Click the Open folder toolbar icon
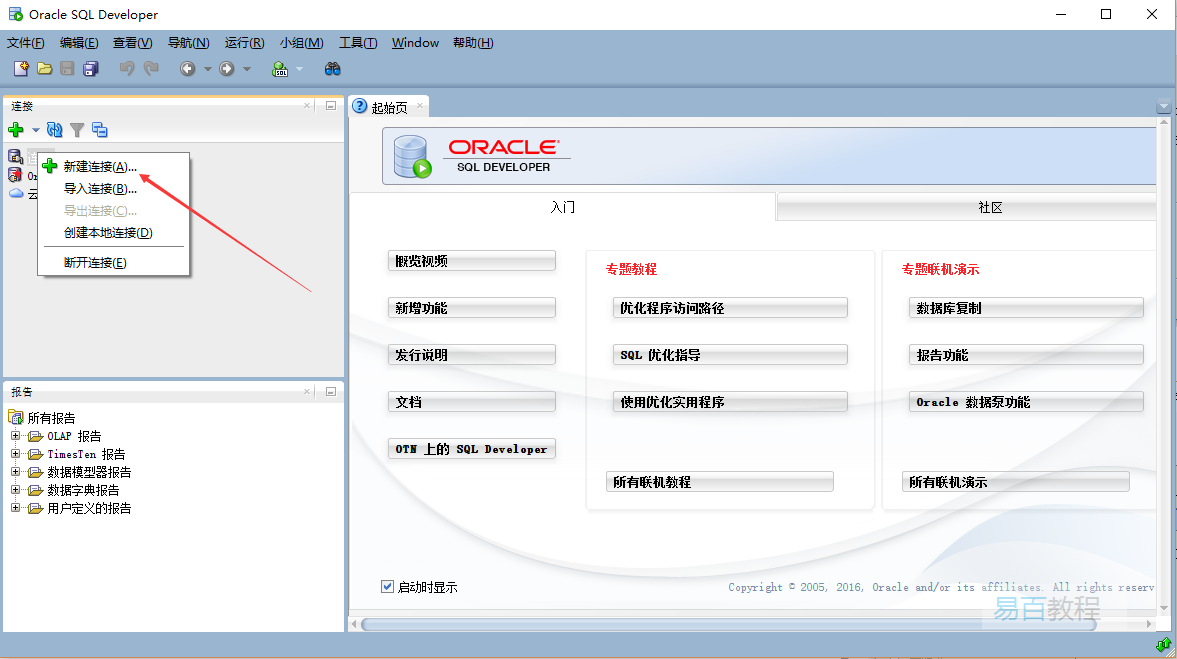Screen dimensions: 1177x659 pos(44,69)
